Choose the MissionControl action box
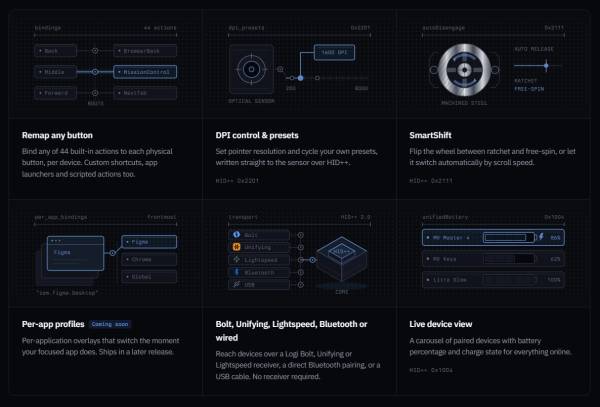The width and height of the screenshot is (600, 407). tap(145, 72)
